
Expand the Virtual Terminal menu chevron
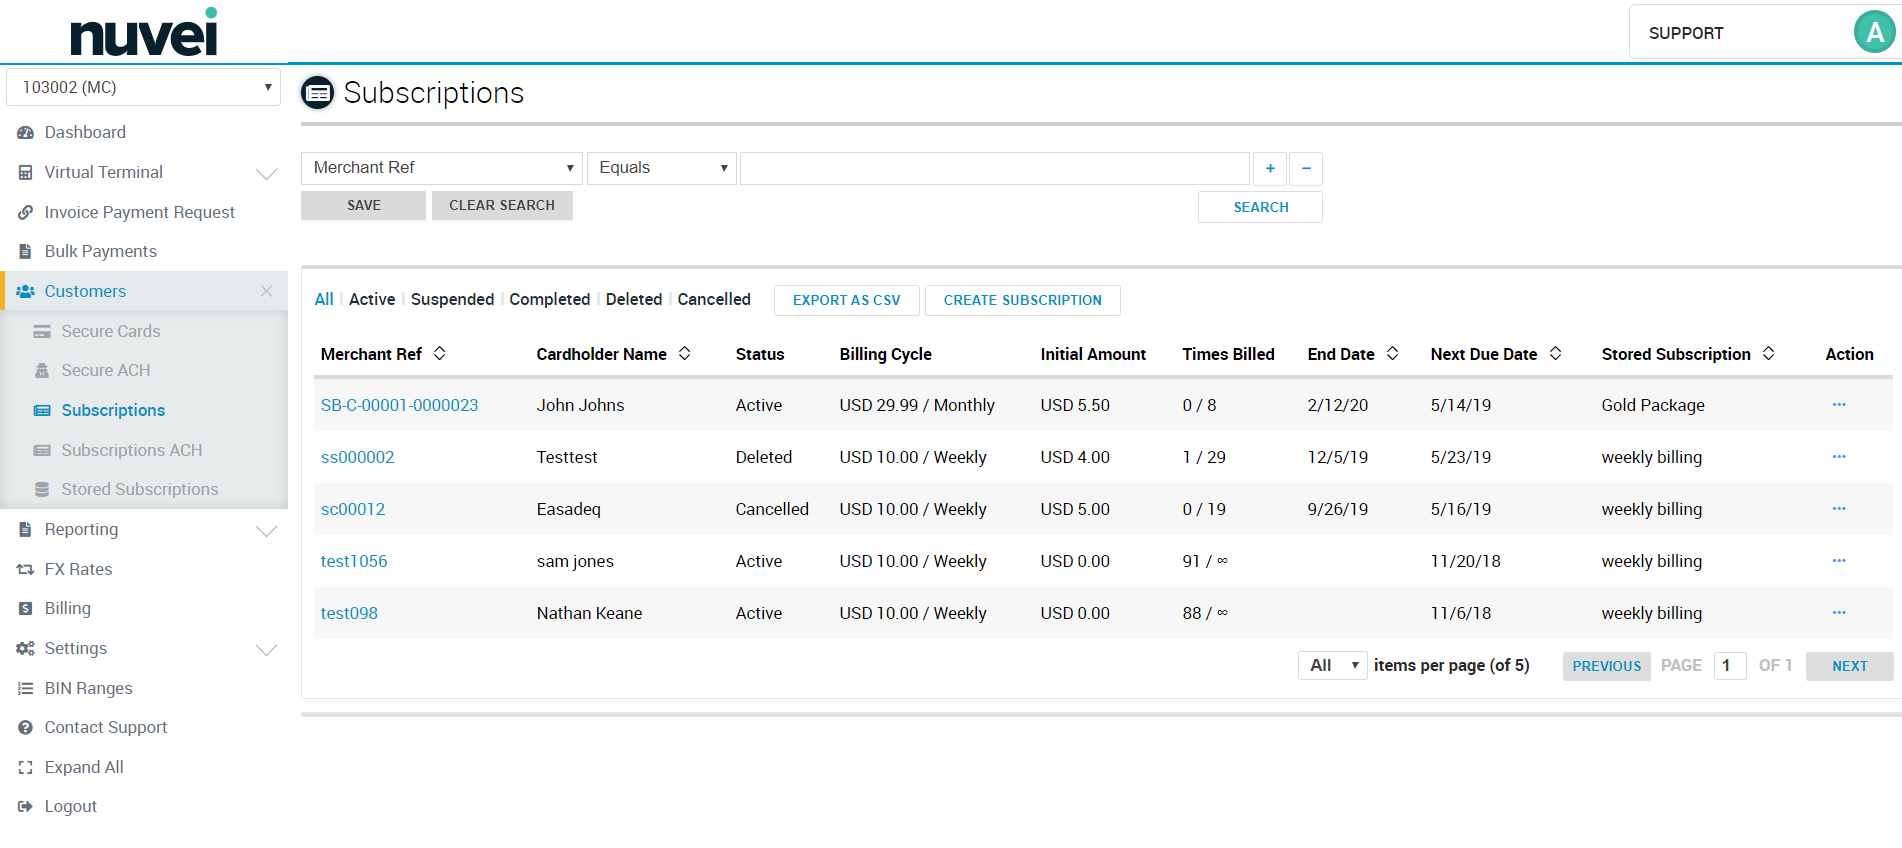pyautogui.click(x=266, y=173)
